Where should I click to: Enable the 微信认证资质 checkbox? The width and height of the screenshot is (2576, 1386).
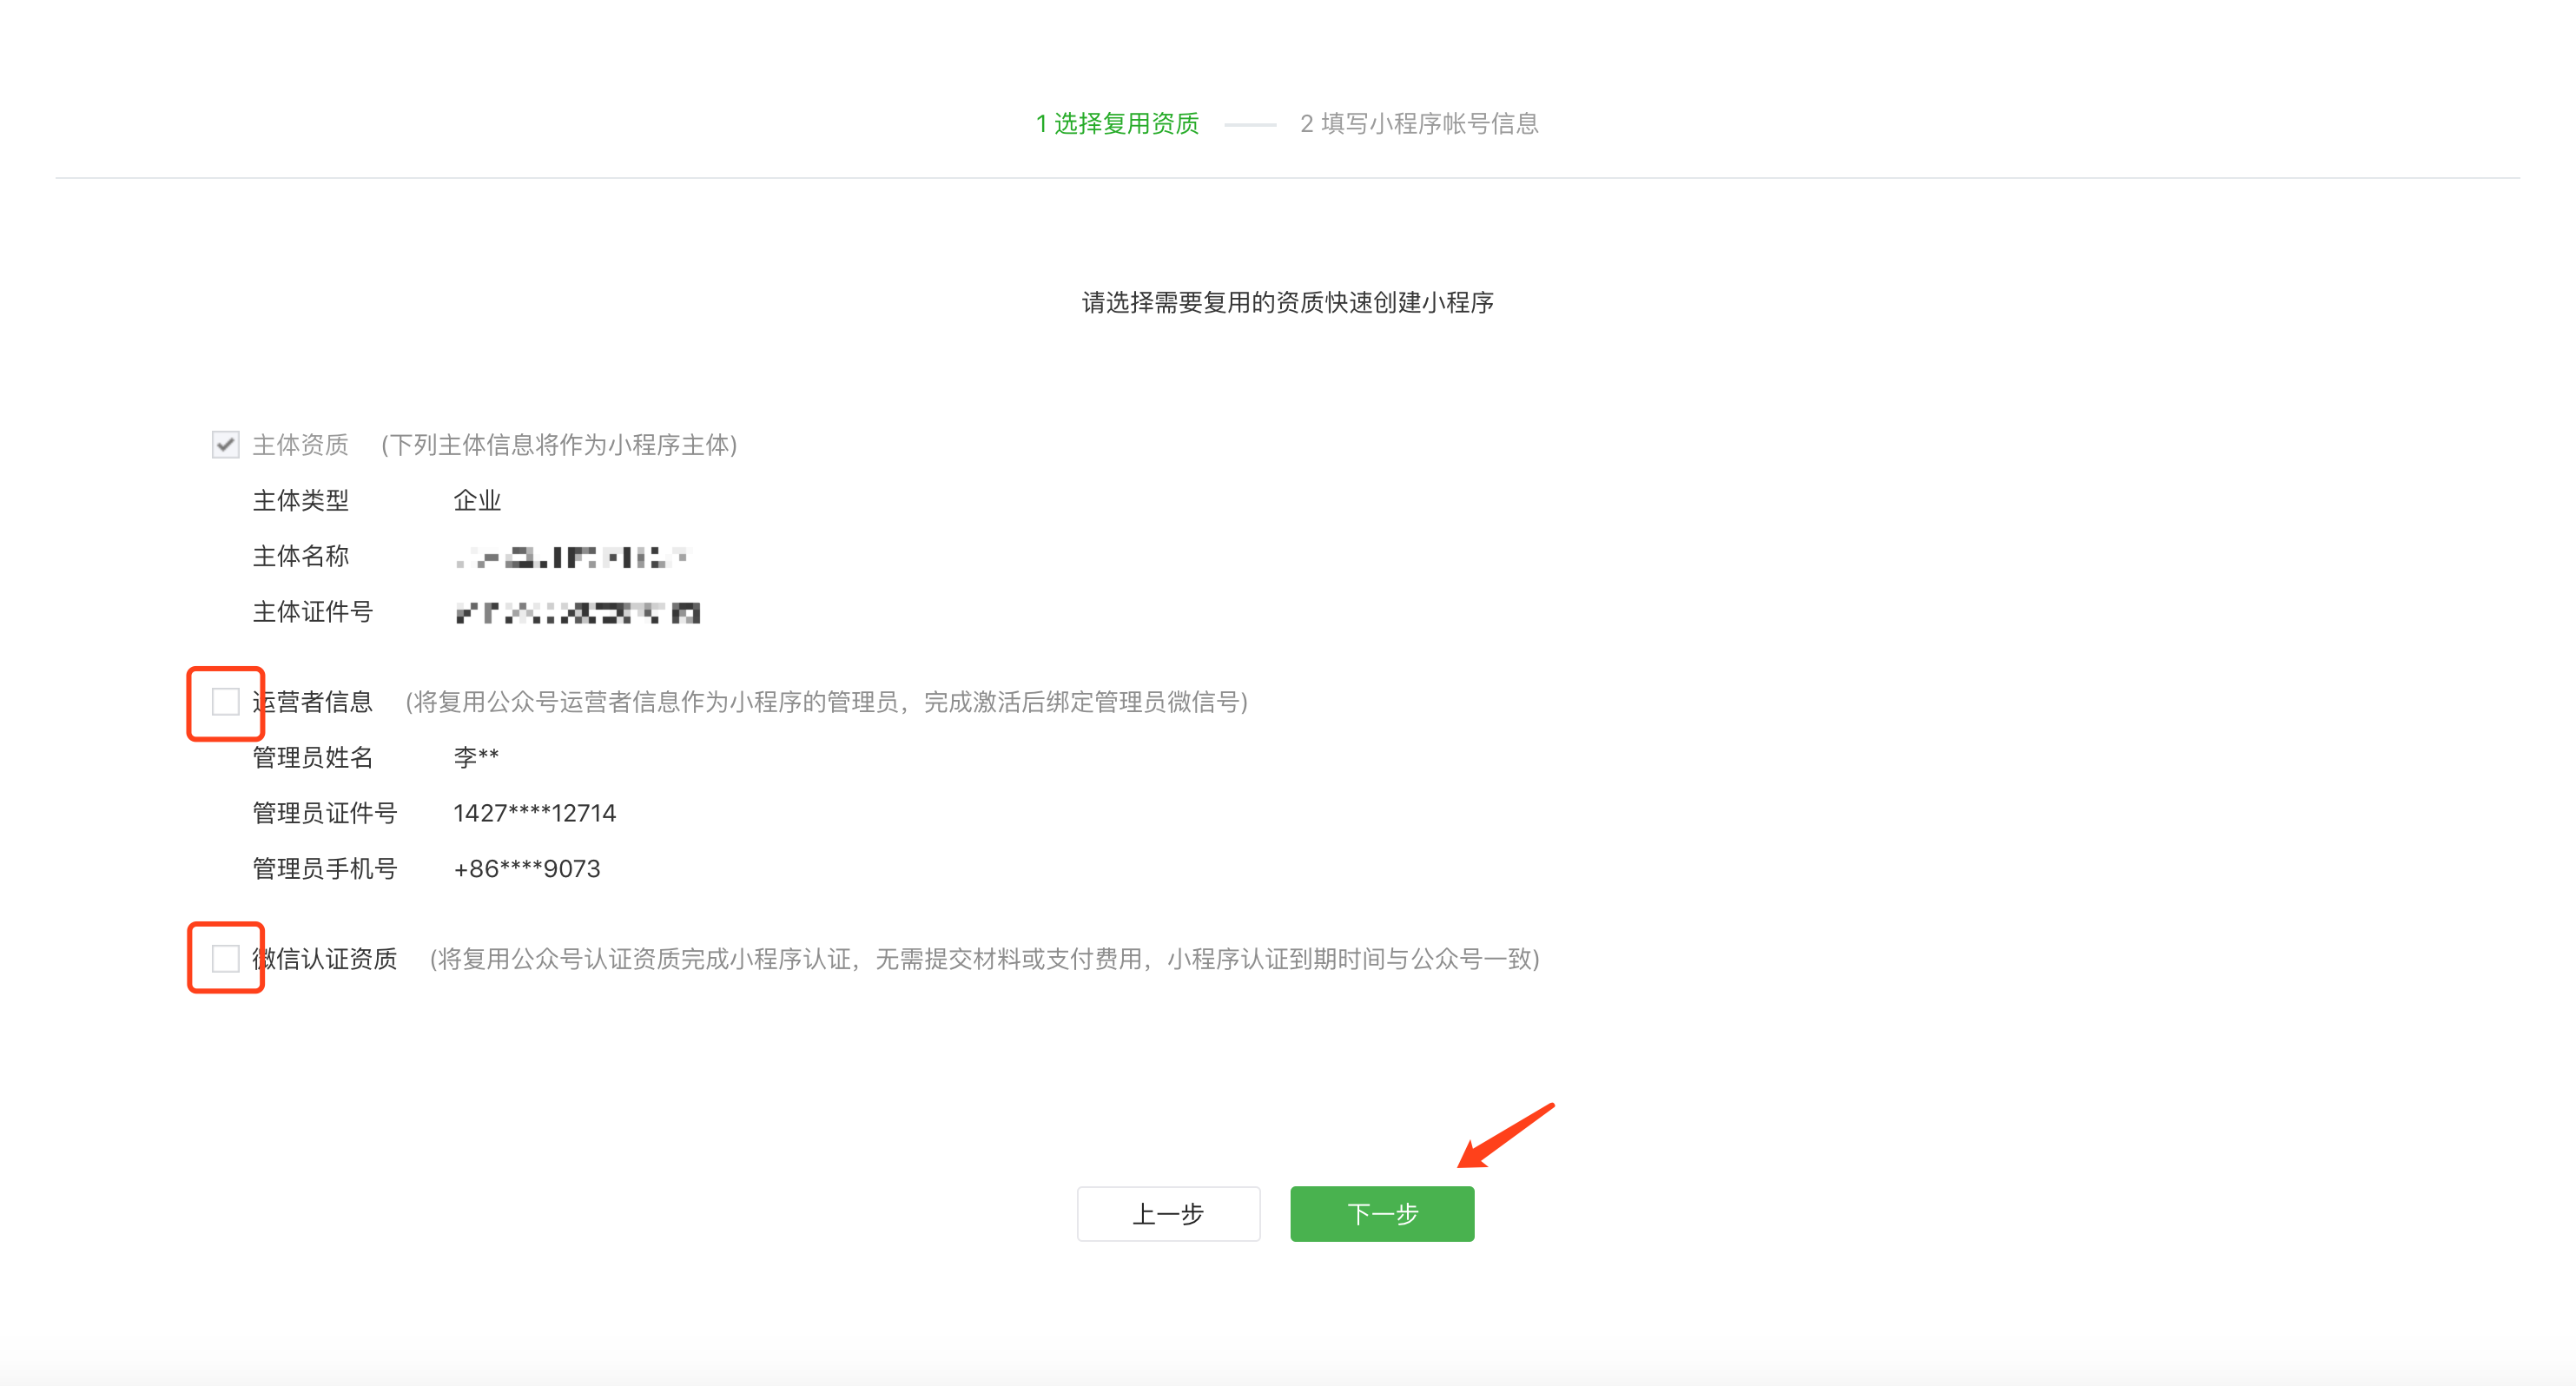coord(226,958)
